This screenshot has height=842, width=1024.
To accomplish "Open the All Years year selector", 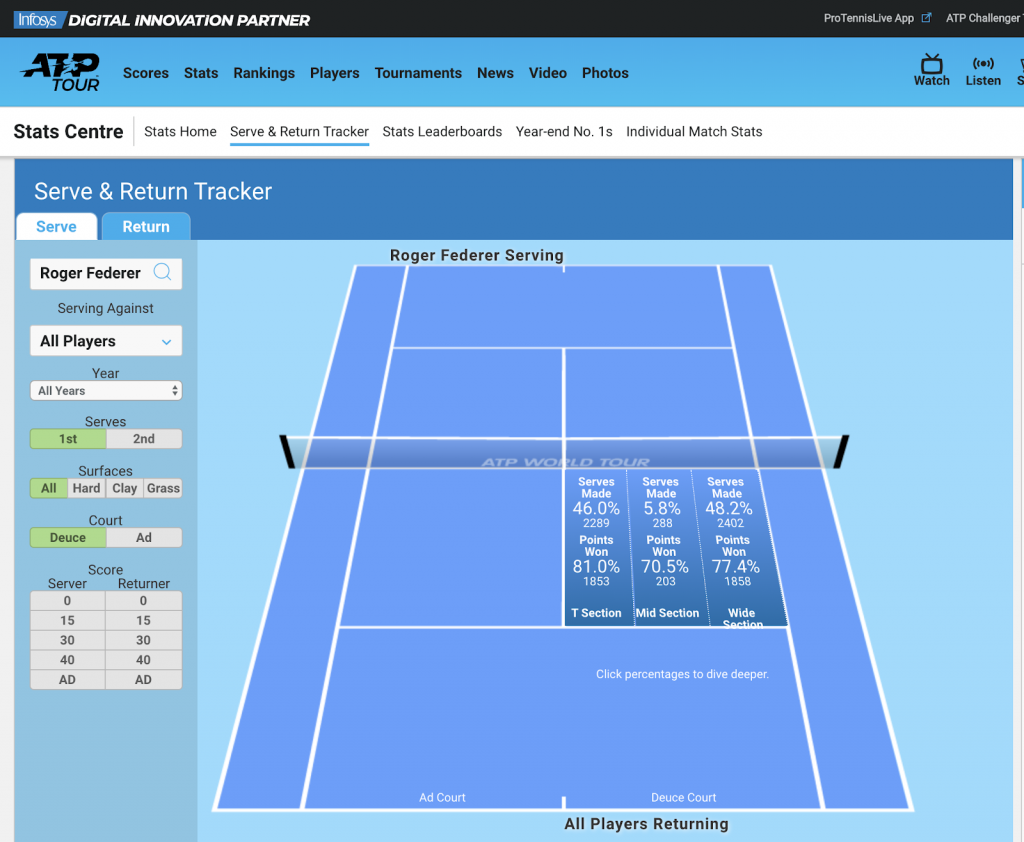I will pyautogui.click(x=106, y=391).
